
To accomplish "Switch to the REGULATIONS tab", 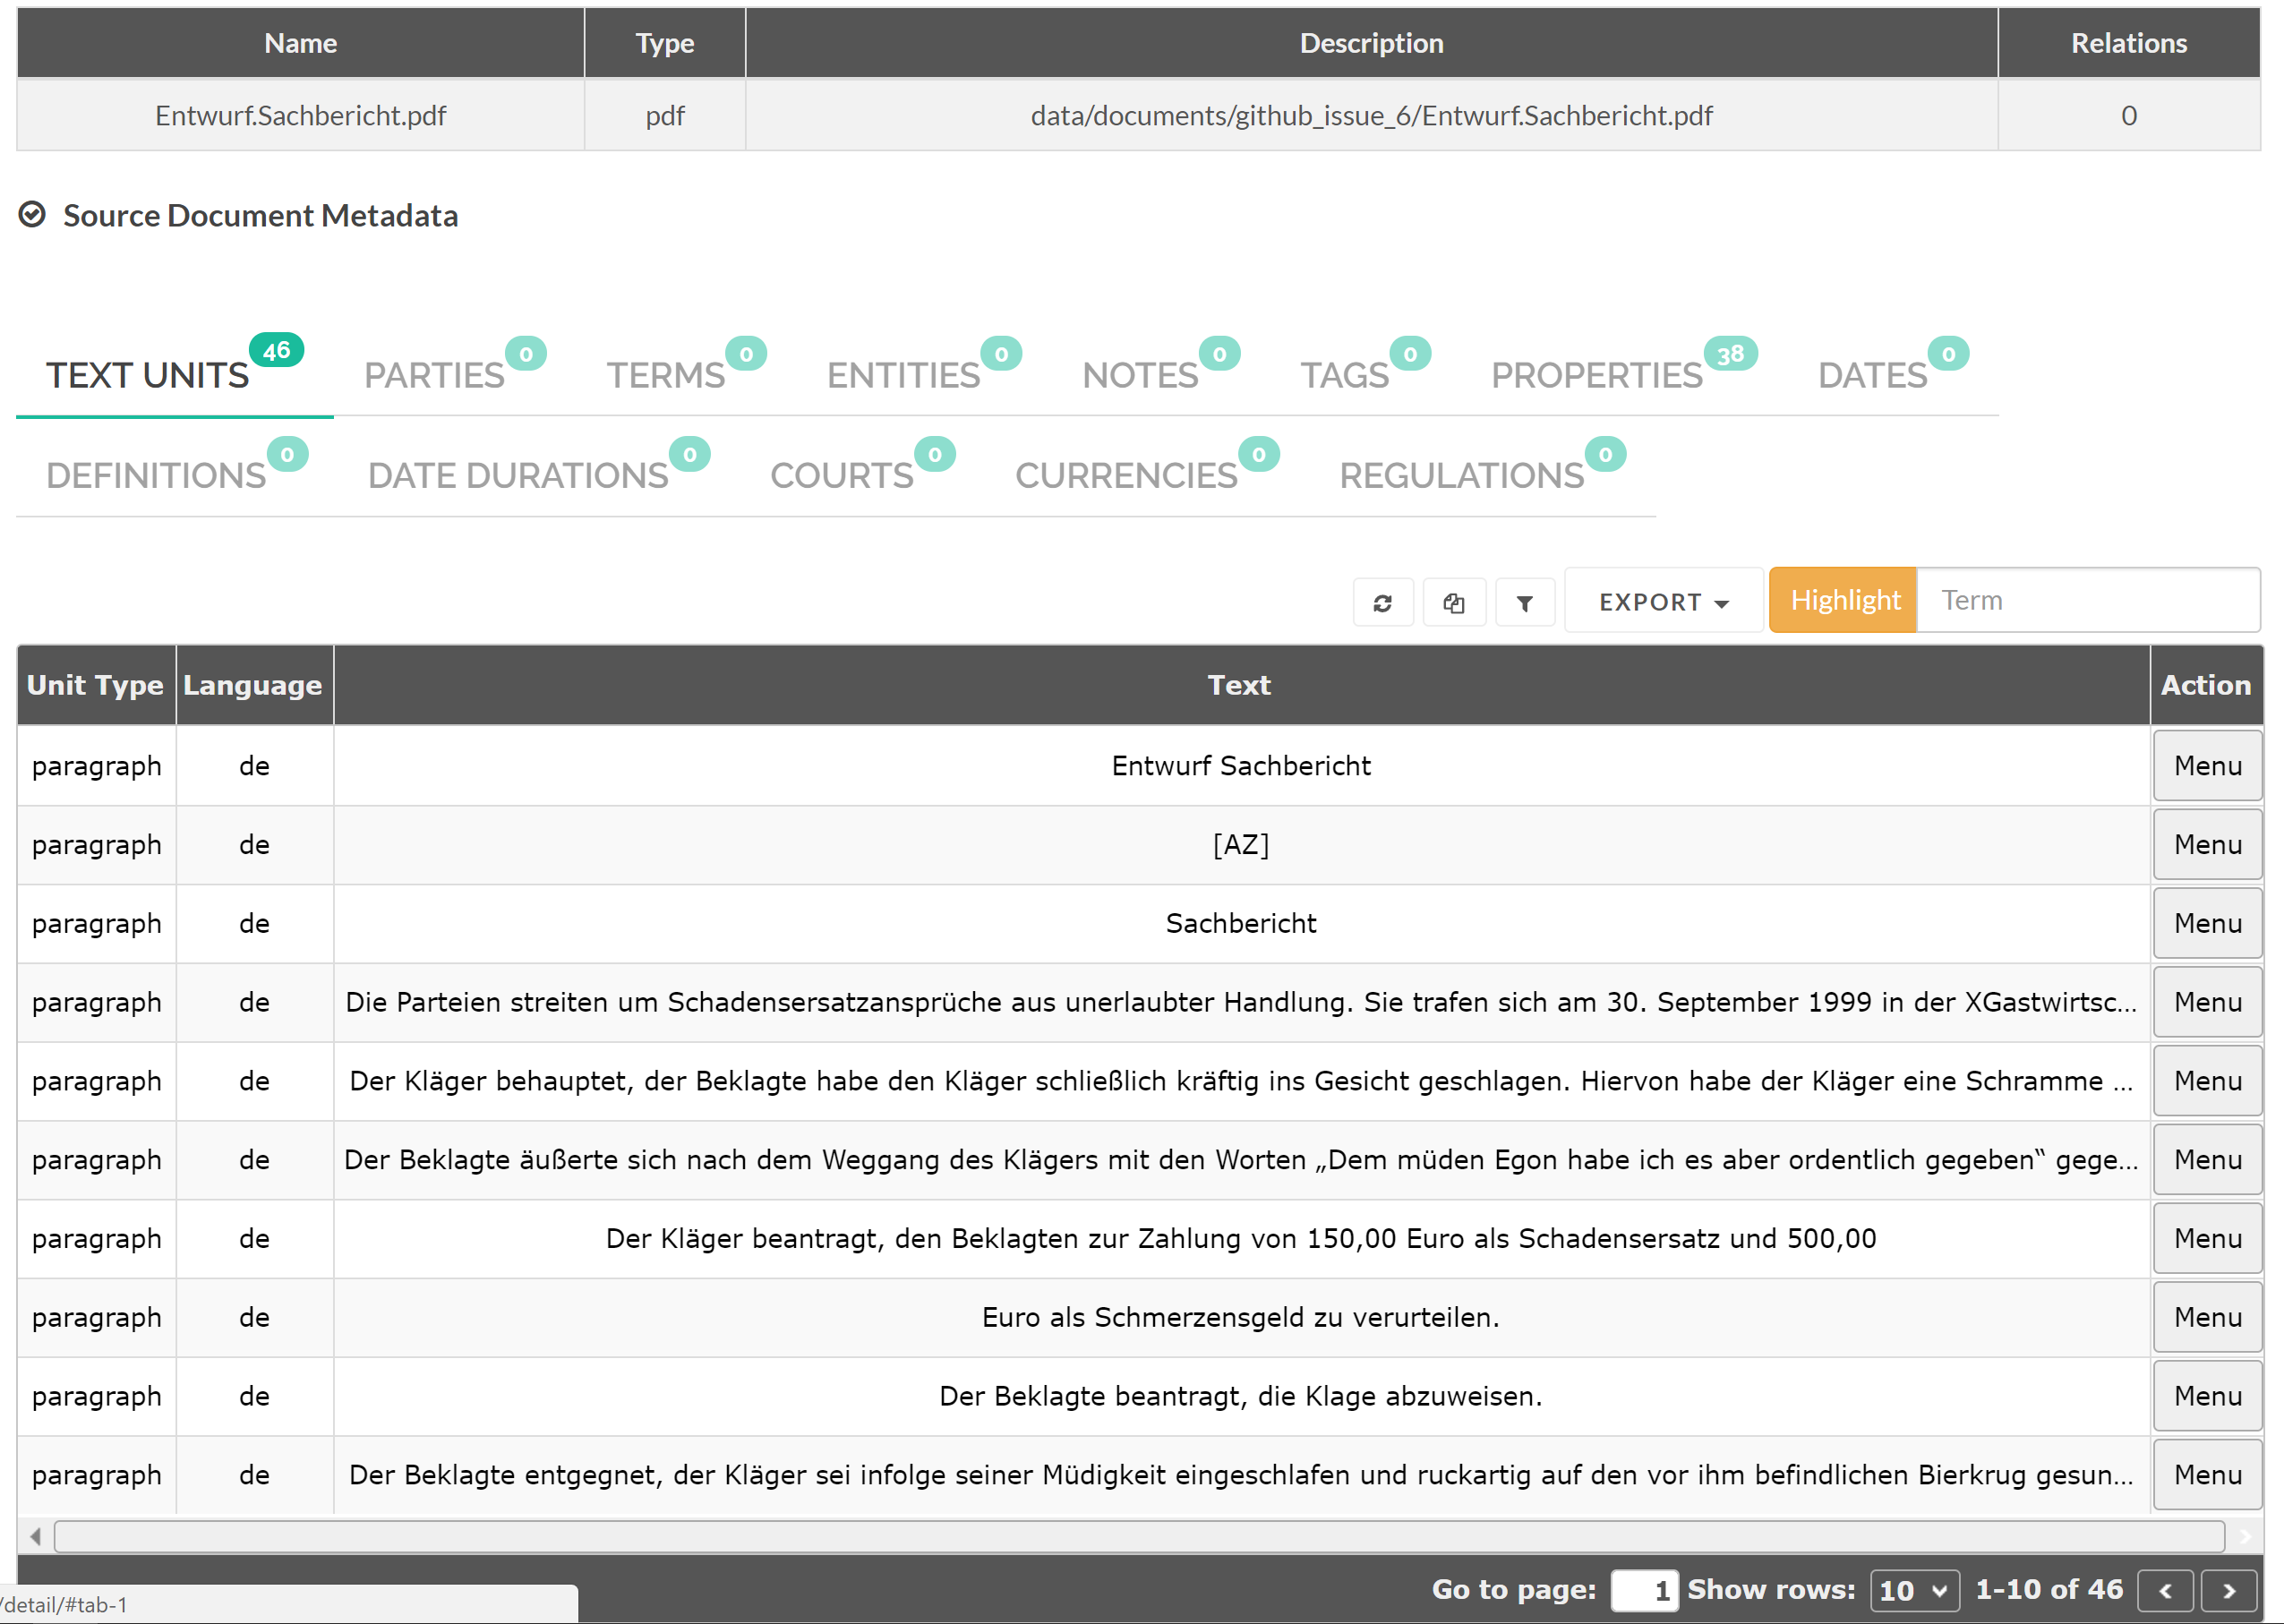I will tap(1461, 474).
